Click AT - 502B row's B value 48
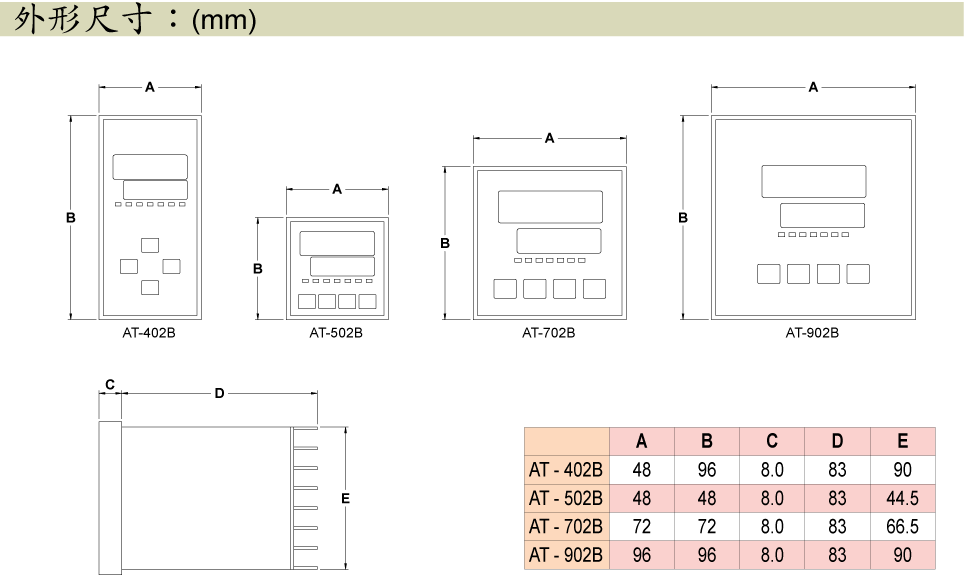Viewport: 964px width, 575px height. click(707, 498)
